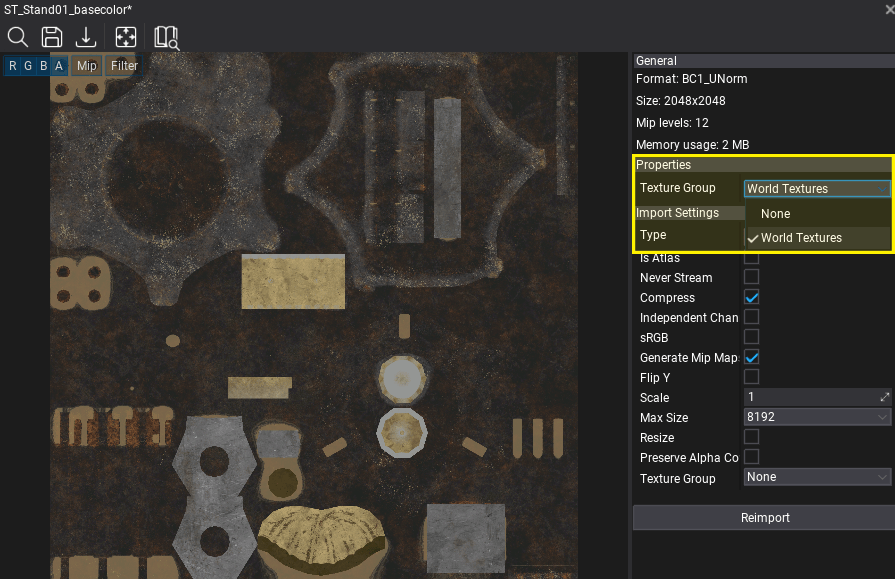Switch to the Mip view tab
This screenshot has width=895, height=579.
click(x=86, y=65)
